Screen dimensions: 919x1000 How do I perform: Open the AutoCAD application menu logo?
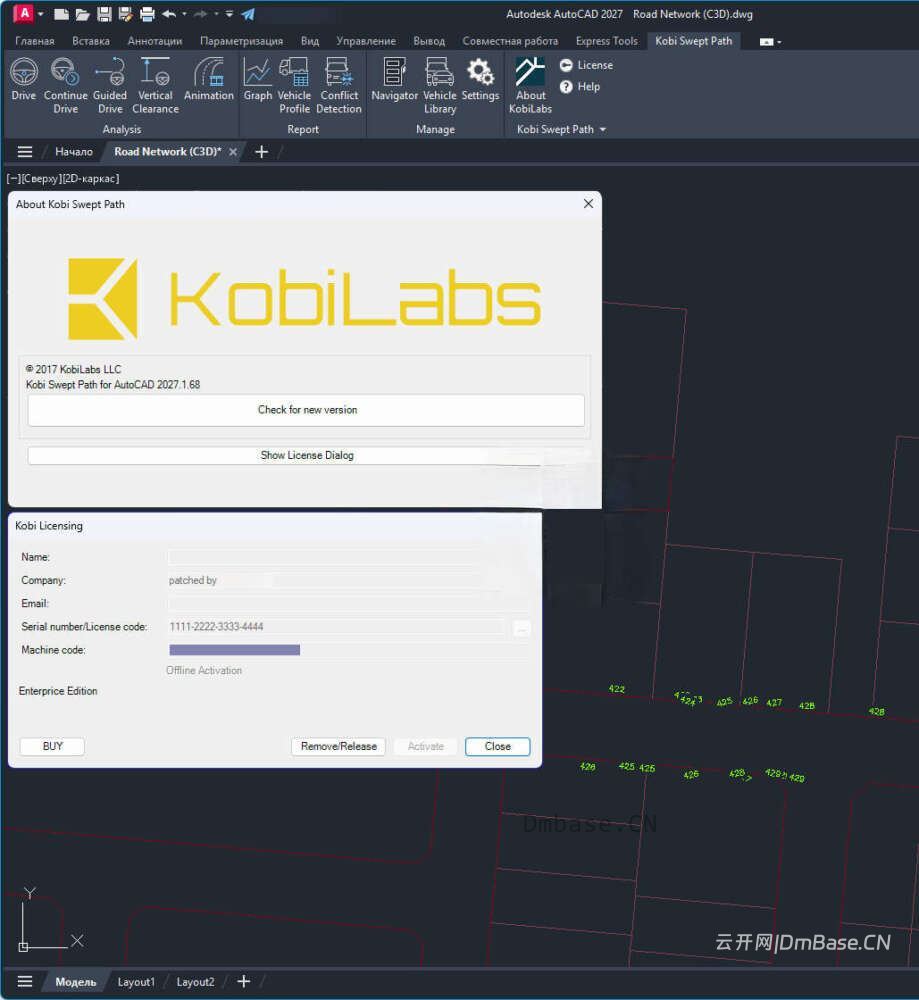click(x=23, y=13)
